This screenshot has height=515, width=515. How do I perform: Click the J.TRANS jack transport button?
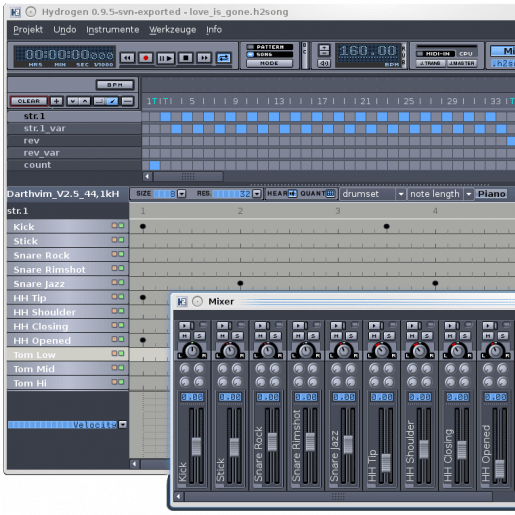pyautogui.click(x=430, y=63)
